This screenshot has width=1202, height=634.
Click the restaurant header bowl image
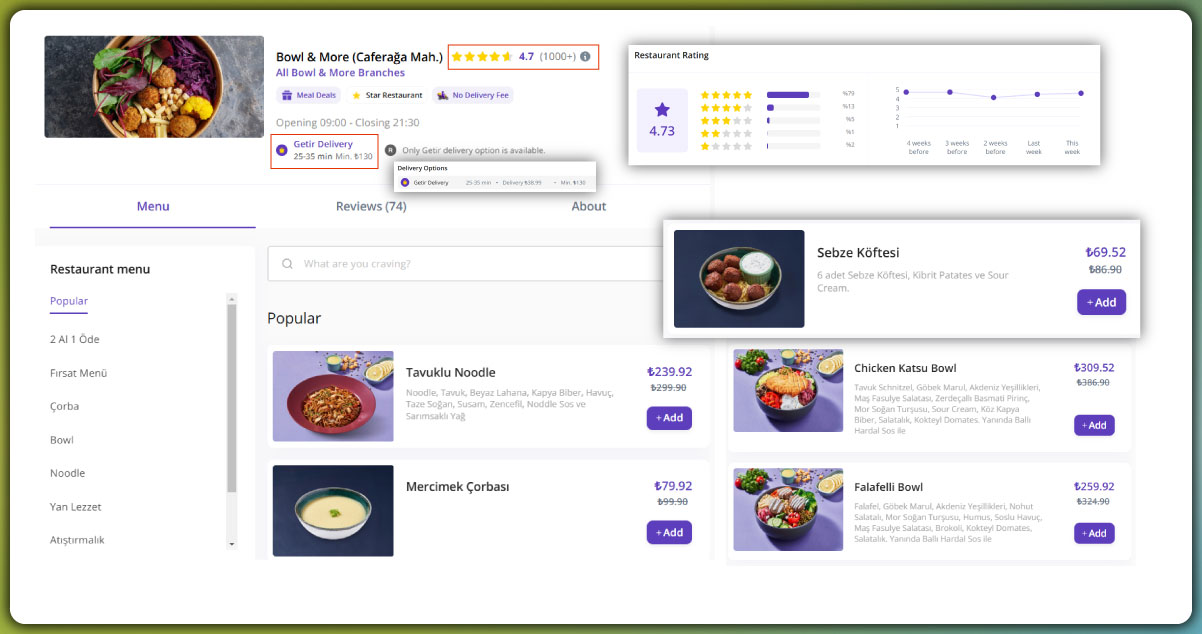click(x=153, y=87)
